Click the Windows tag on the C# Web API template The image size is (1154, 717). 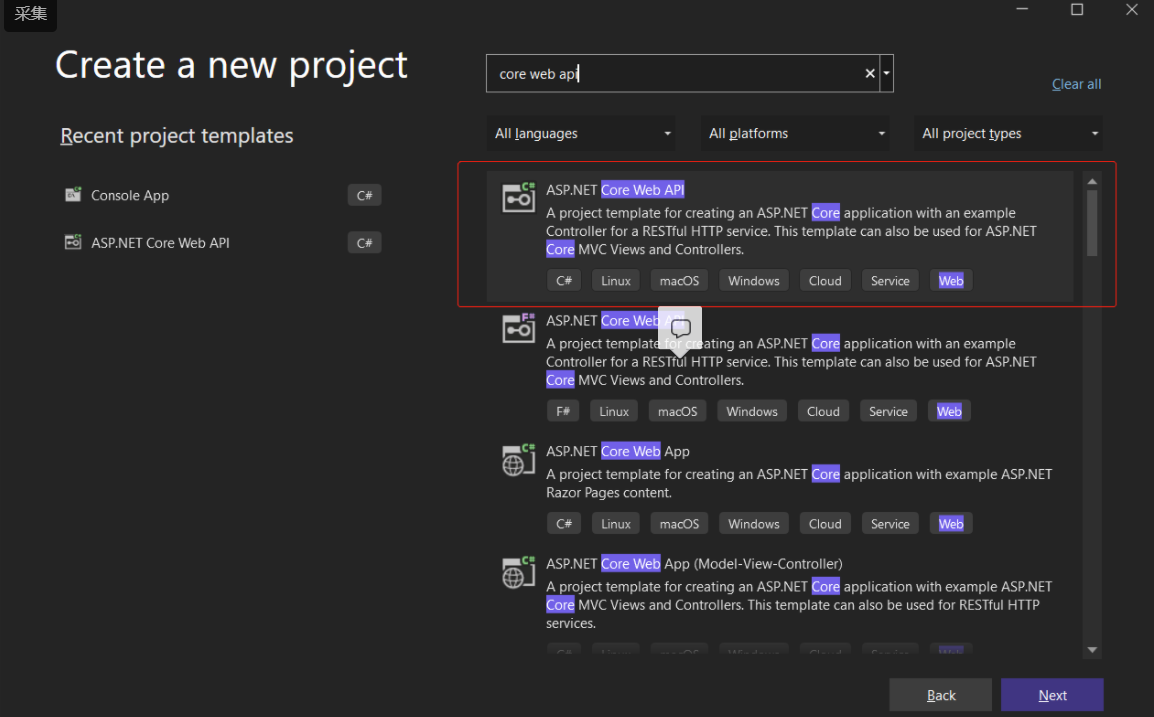click(x=754, y=280)
